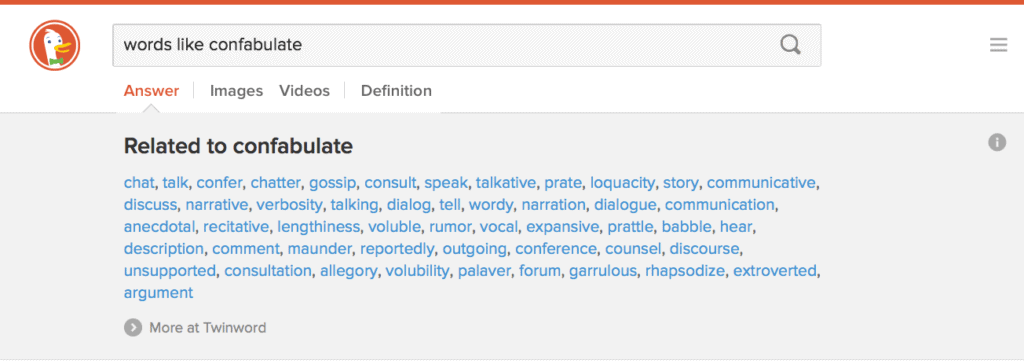Screen dimensions: 1024x364
Task: Open the More at Twinword link
Action: (208, 327)
